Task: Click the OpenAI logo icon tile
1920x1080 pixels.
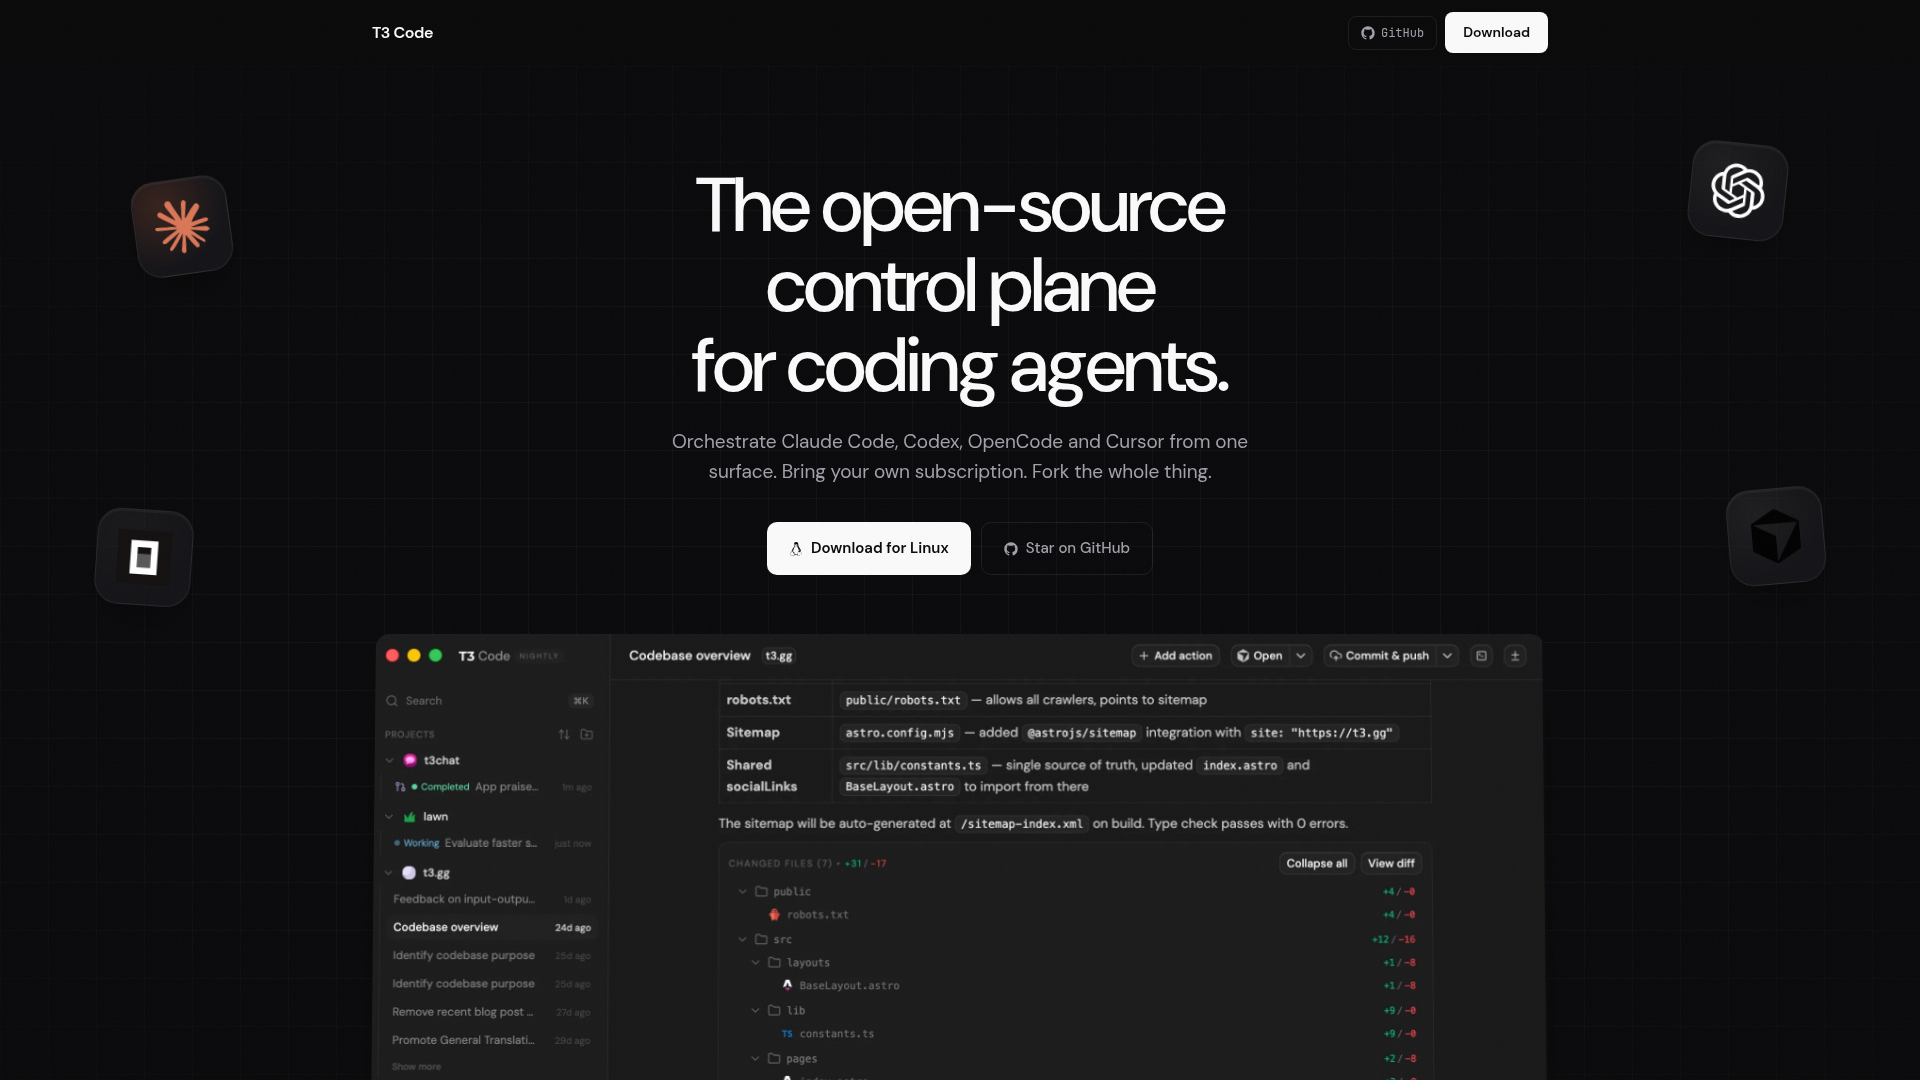Action: pyautogui.click(x=1738, y=191)
